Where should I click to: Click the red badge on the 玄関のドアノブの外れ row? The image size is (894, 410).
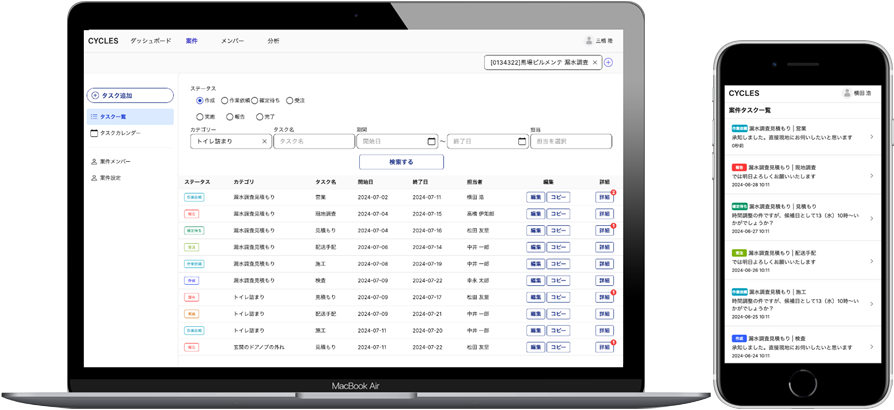[192, 347]
